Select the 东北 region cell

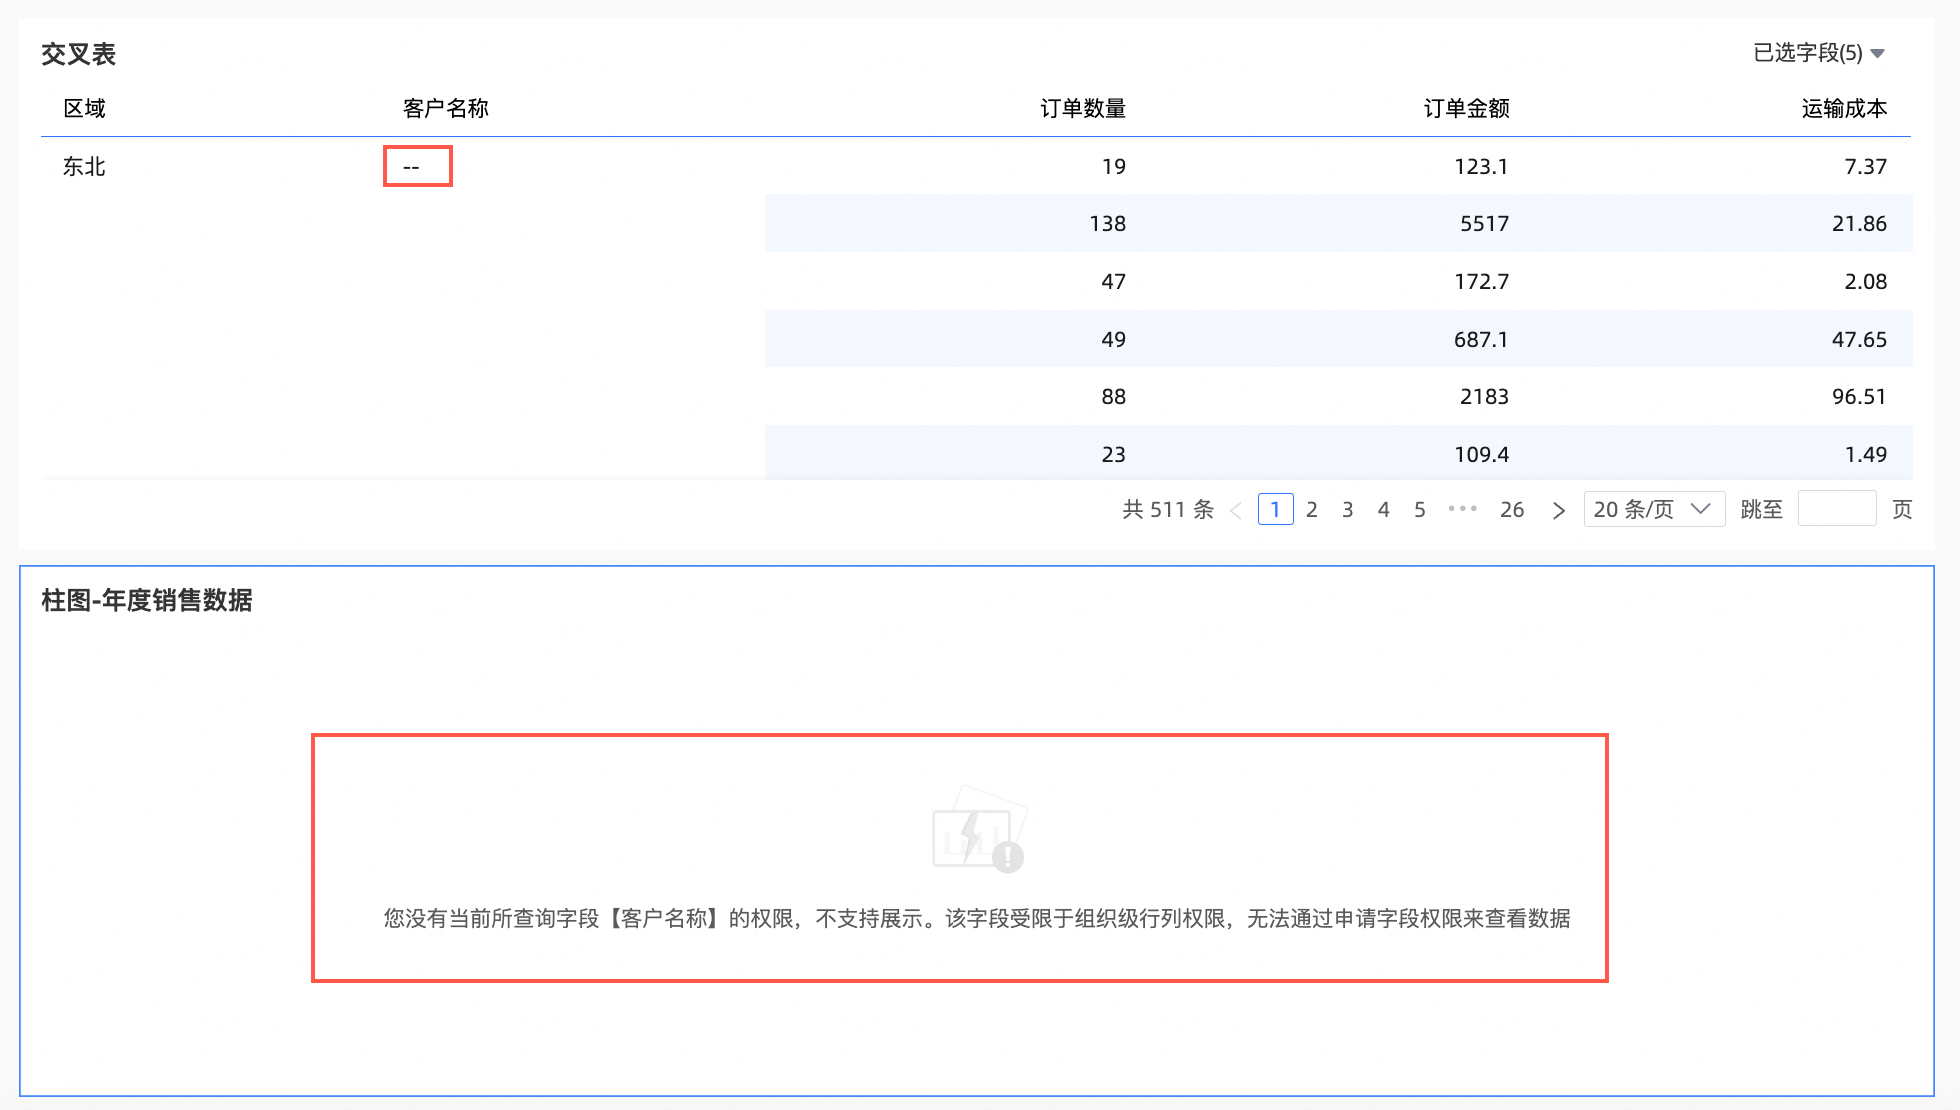click(x=84, y=167)
